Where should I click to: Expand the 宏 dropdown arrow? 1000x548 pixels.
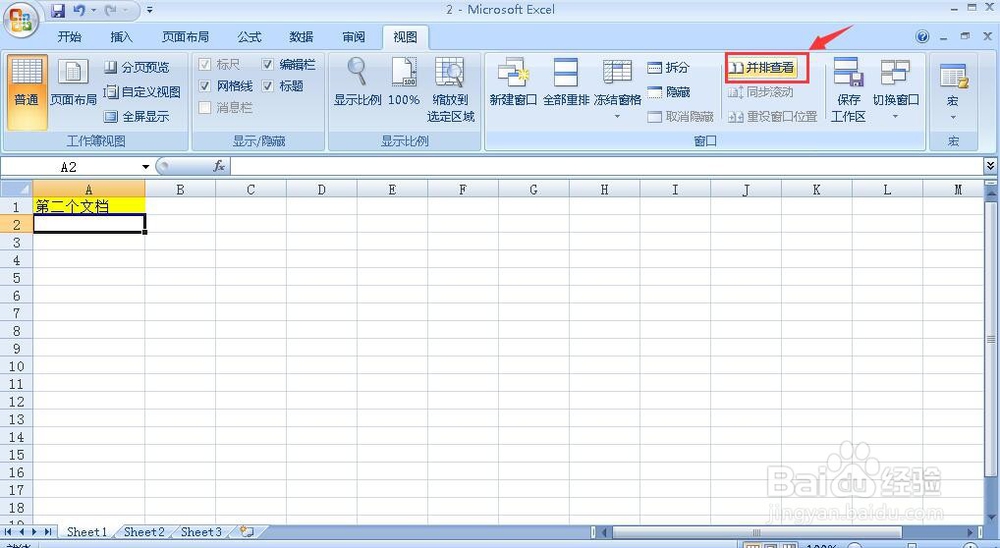953,117
